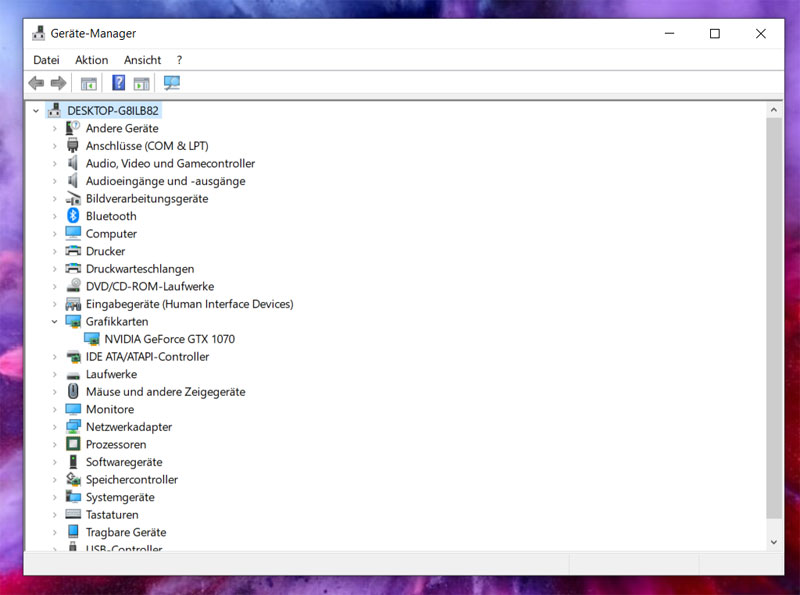Open the Help toolbar icon
Screen dimensions: 800x595
tap(118, 82)
